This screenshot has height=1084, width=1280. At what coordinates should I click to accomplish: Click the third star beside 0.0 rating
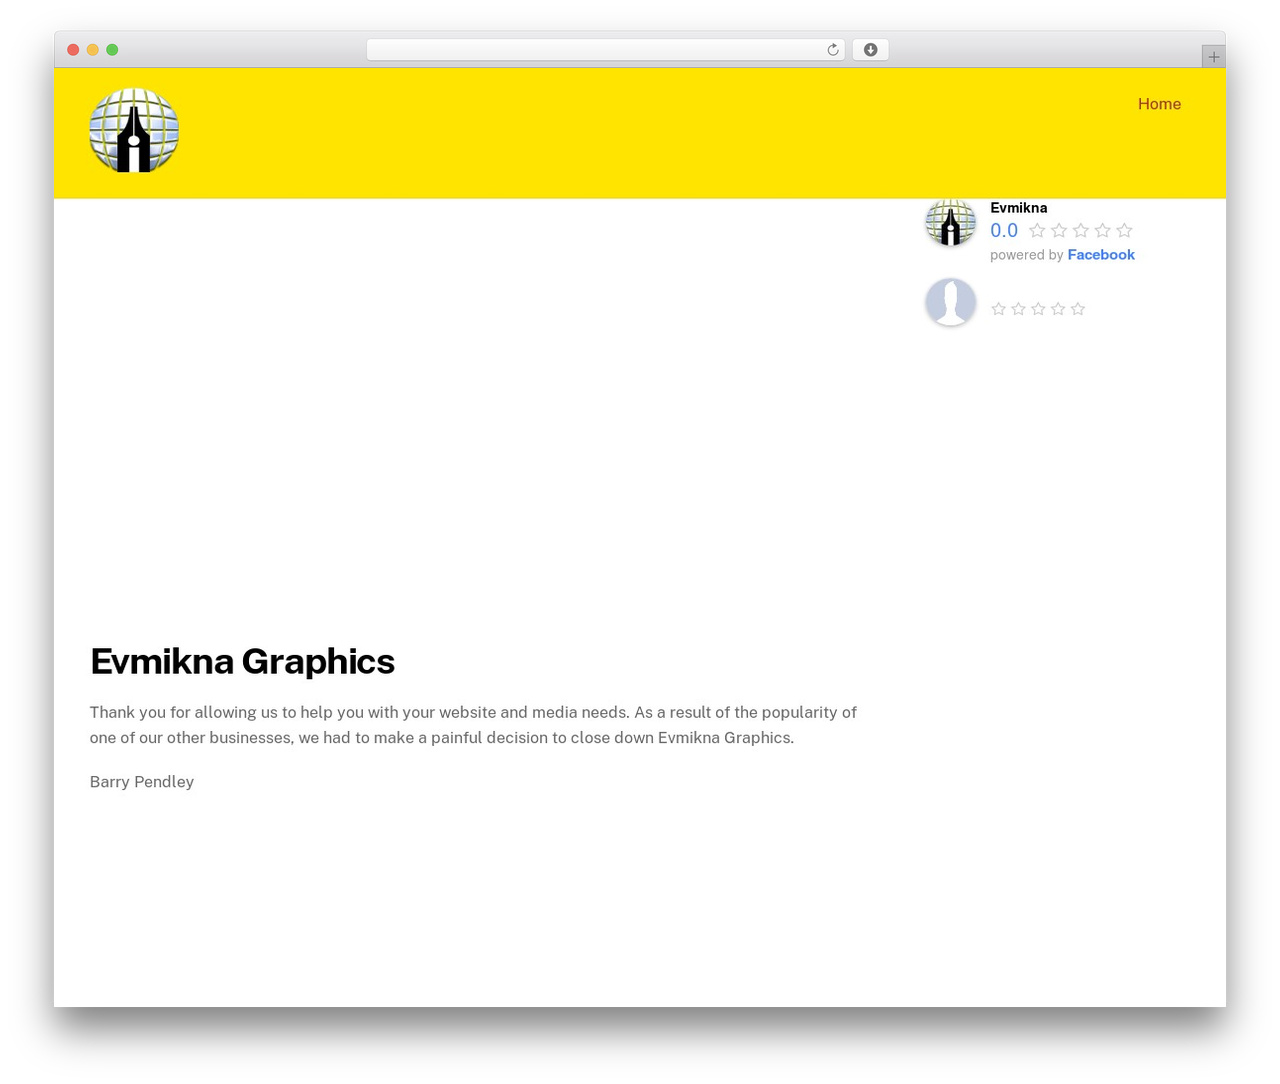(1081, 231)
